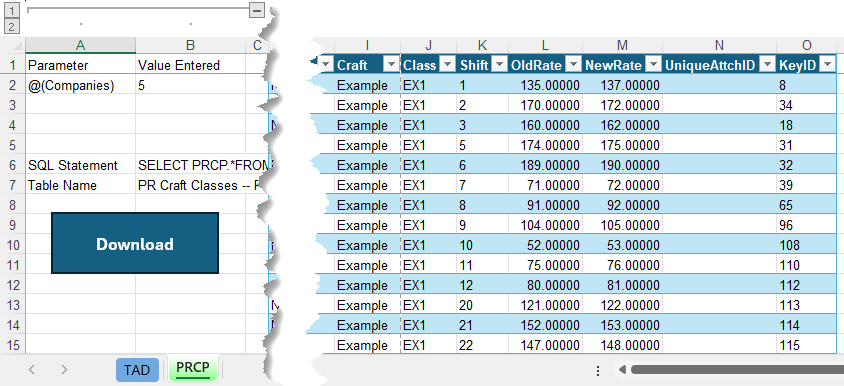Viewport: 844px width, 386px height.
Task: Select column A header
Action: click(x=80, y=45)
